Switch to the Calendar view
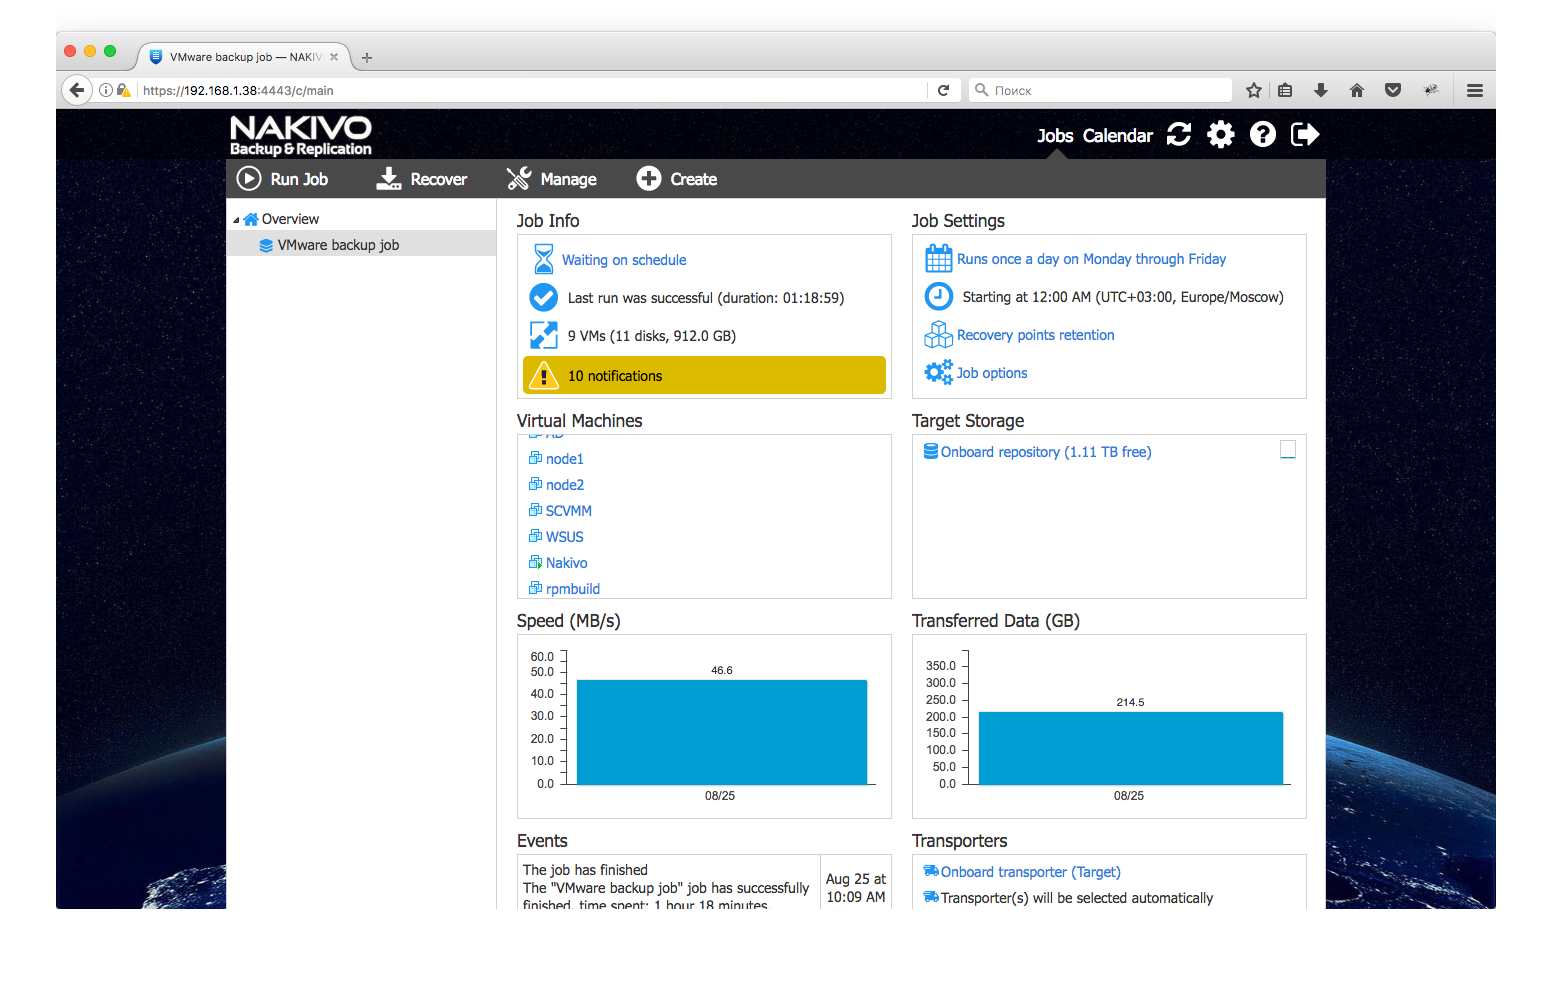Screen dimensions: 1552x989 pos(1117,136)
